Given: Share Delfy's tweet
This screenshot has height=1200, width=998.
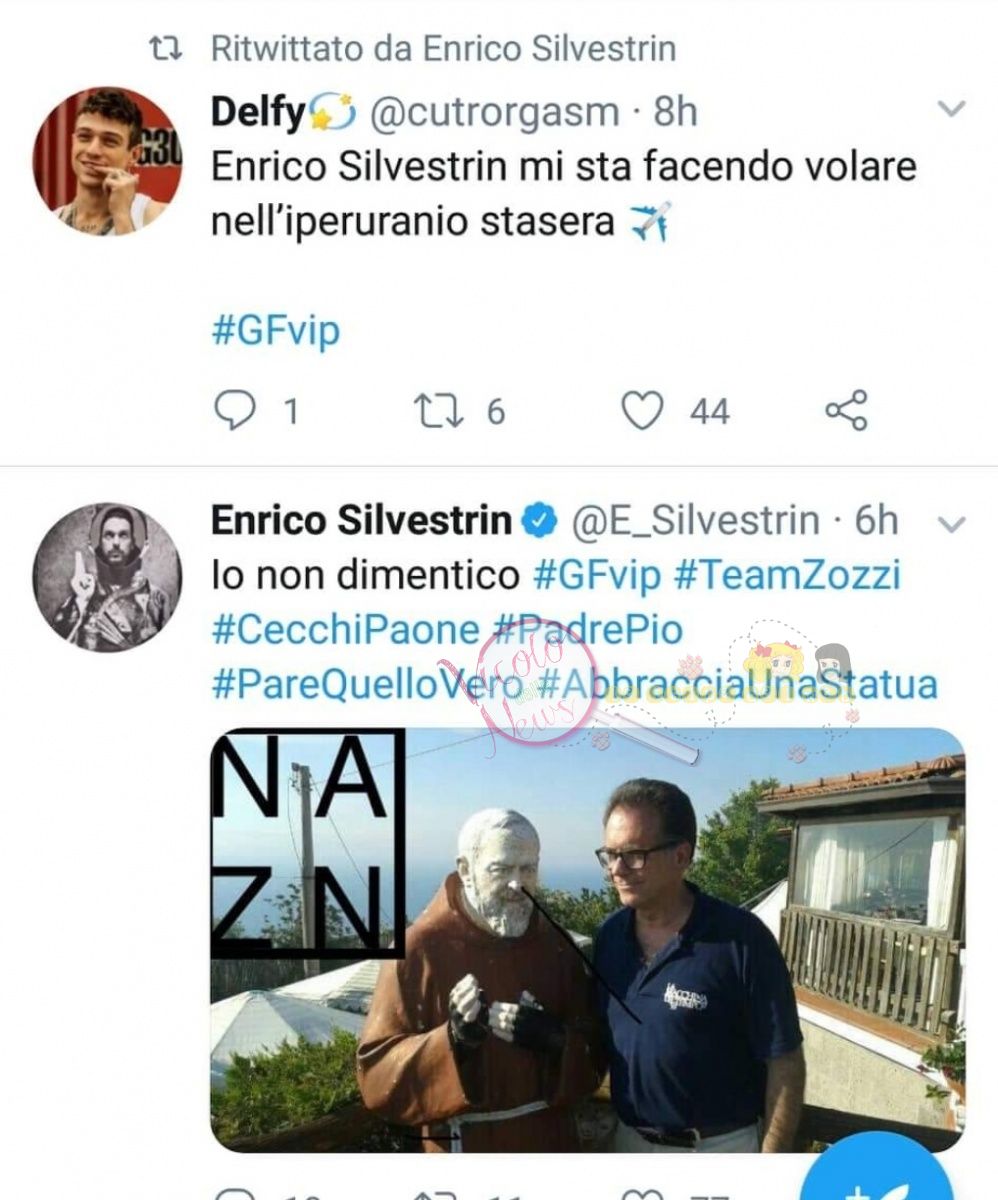Looking at the screenshot, I should 846,410.
